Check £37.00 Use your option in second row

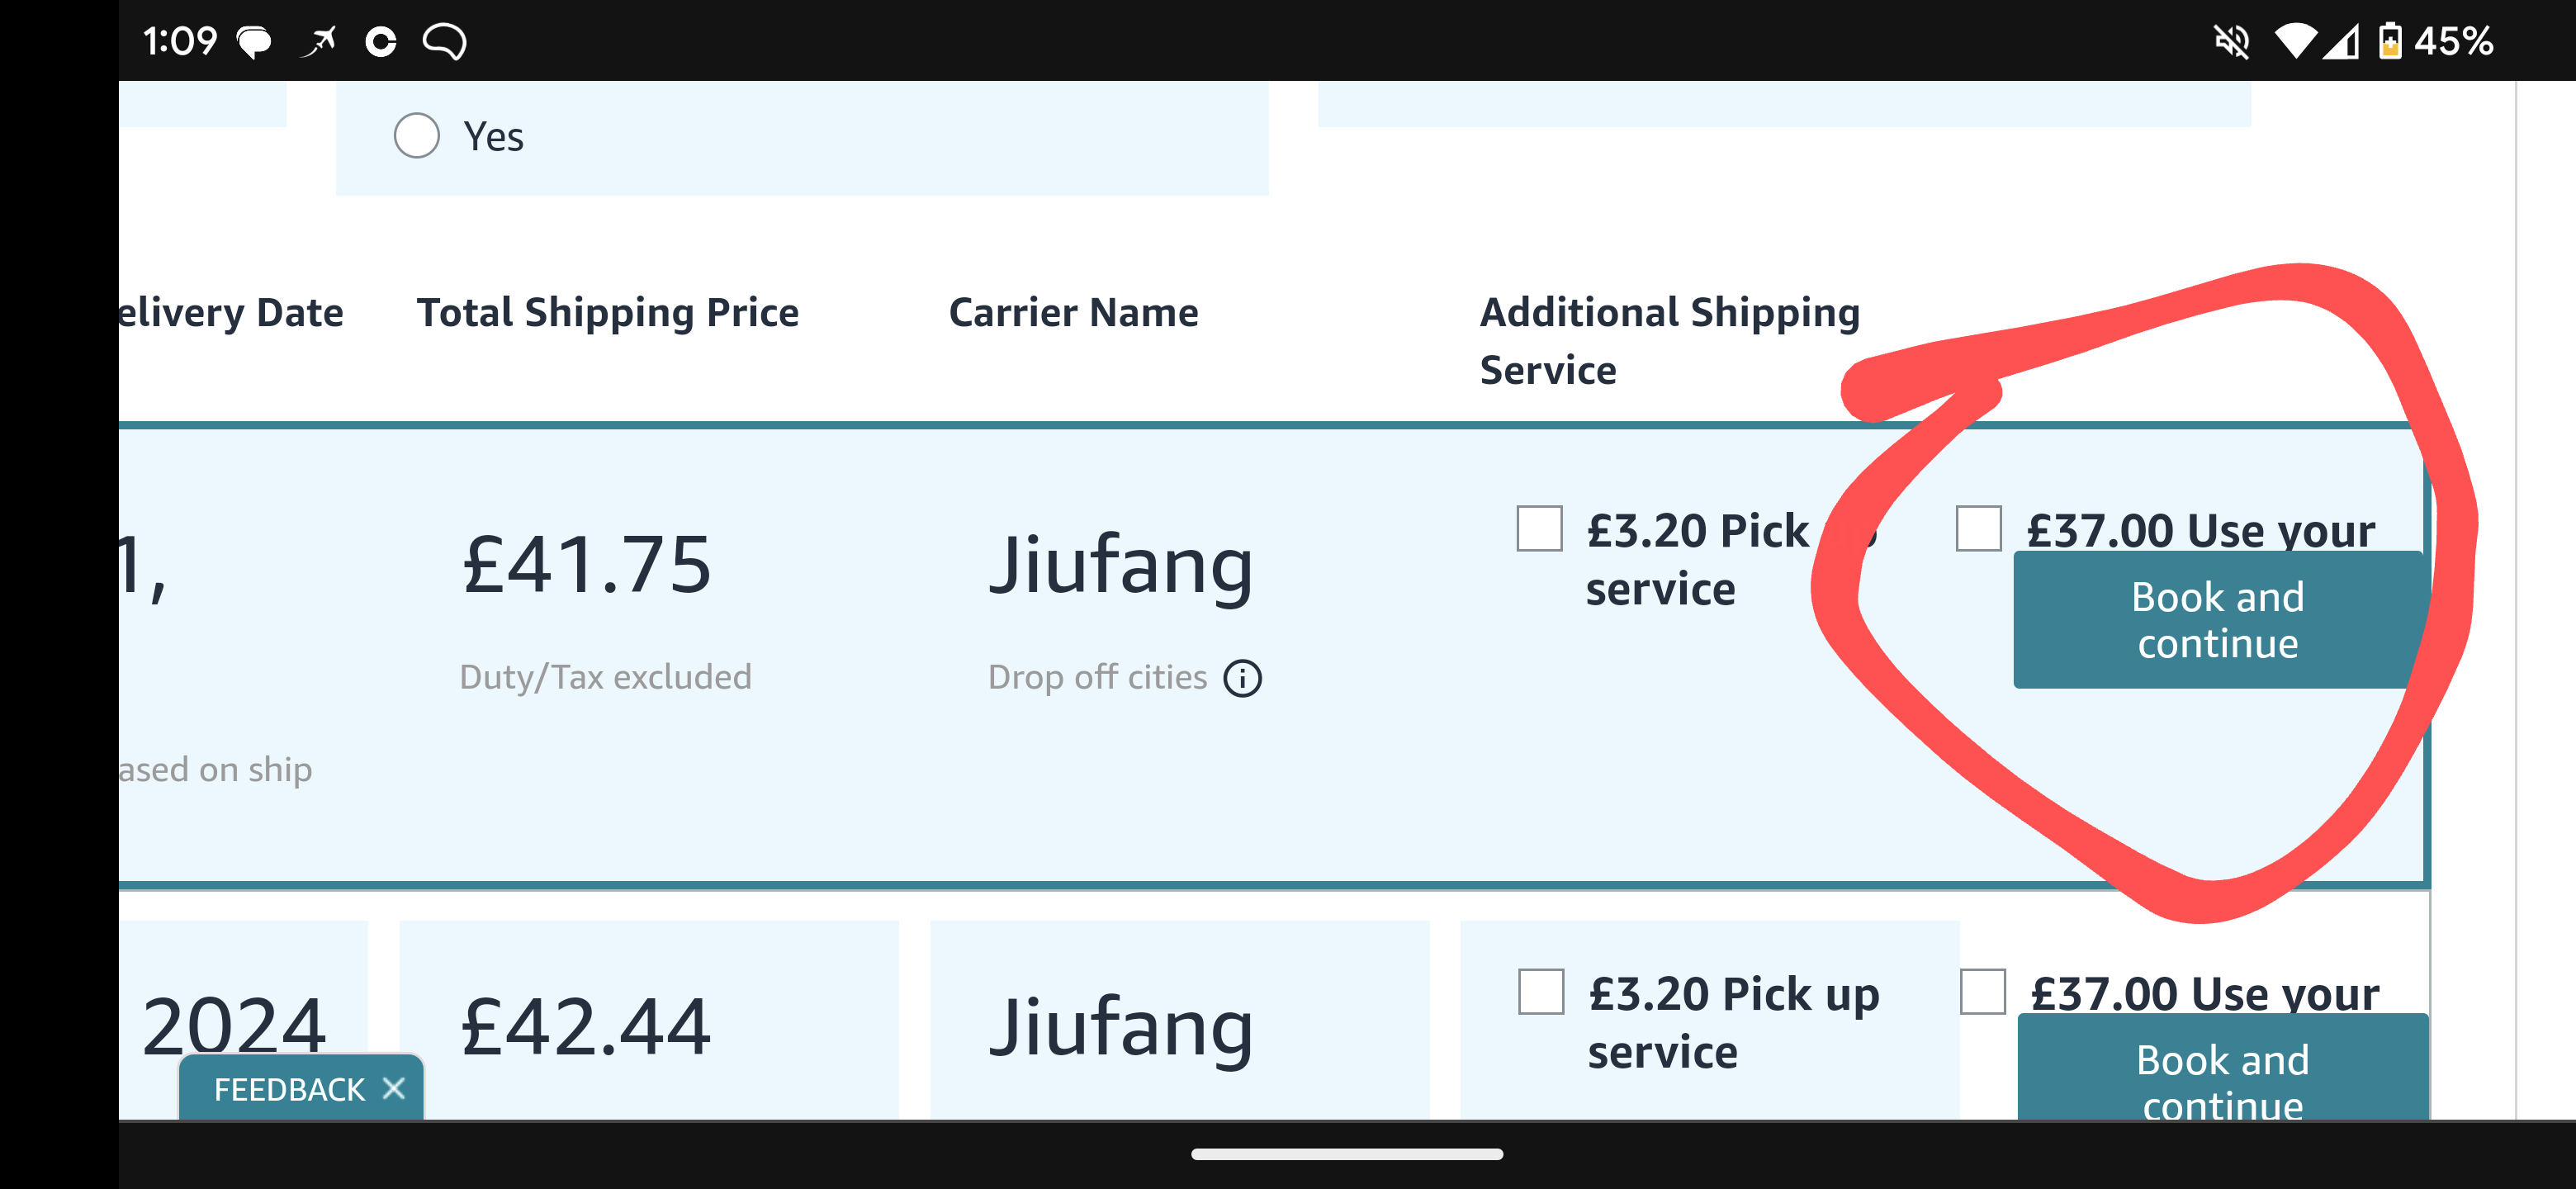click(x=1982, y=991)
